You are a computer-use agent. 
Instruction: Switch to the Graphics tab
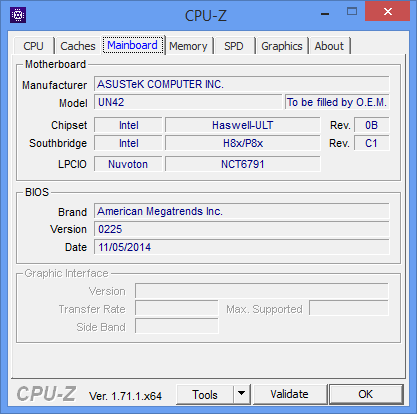(282, 46)
